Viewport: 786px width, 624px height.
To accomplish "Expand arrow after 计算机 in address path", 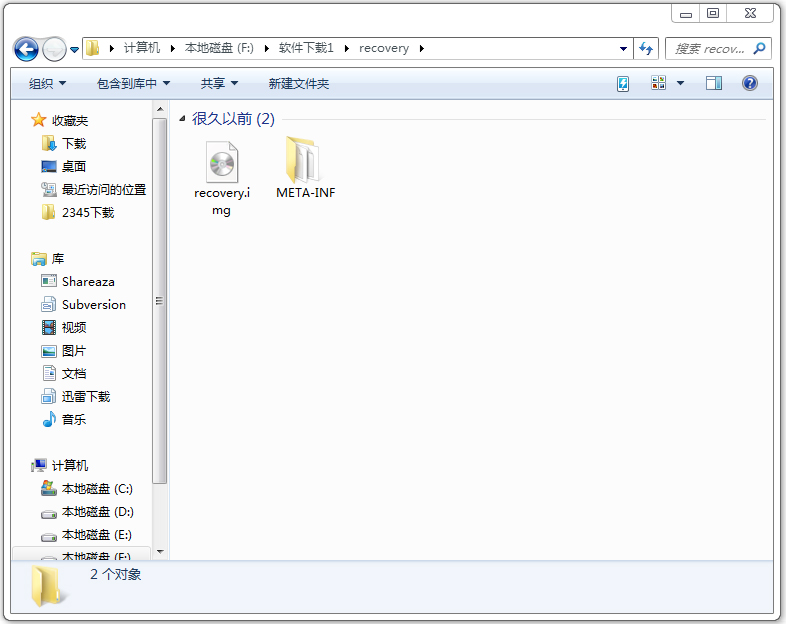I will pos(172,48).
